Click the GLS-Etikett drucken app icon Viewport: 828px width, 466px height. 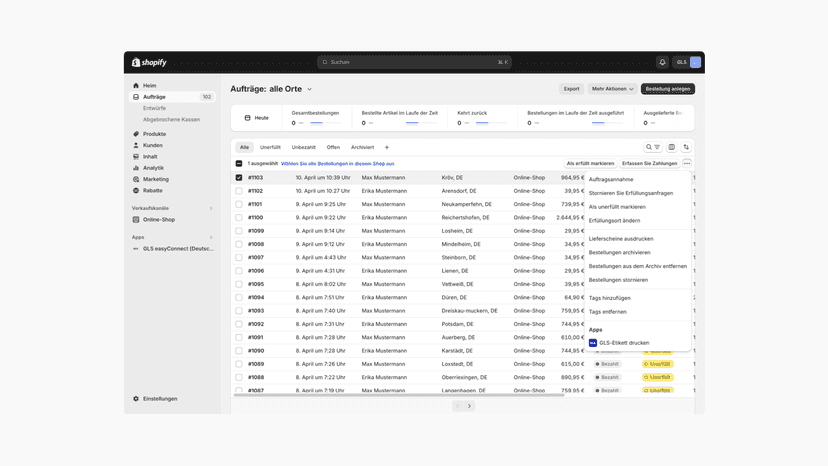pos(592,343)
